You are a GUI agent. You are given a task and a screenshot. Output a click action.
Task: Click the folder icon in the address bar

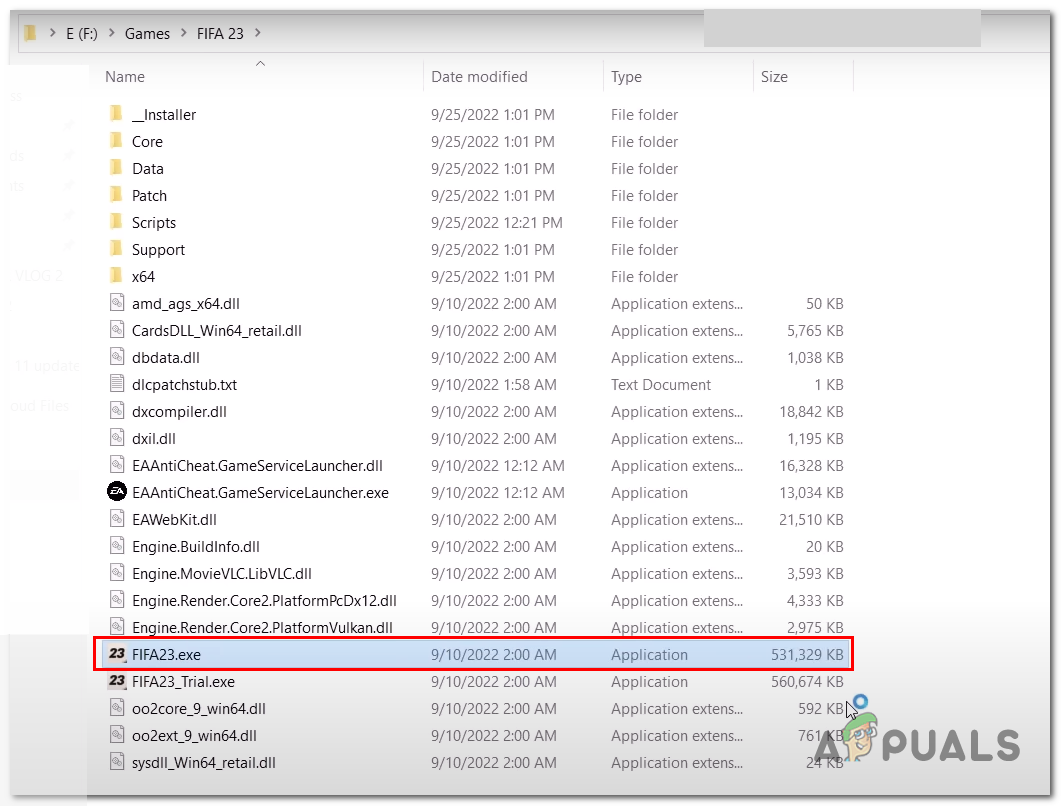click(x=30, y=32)
